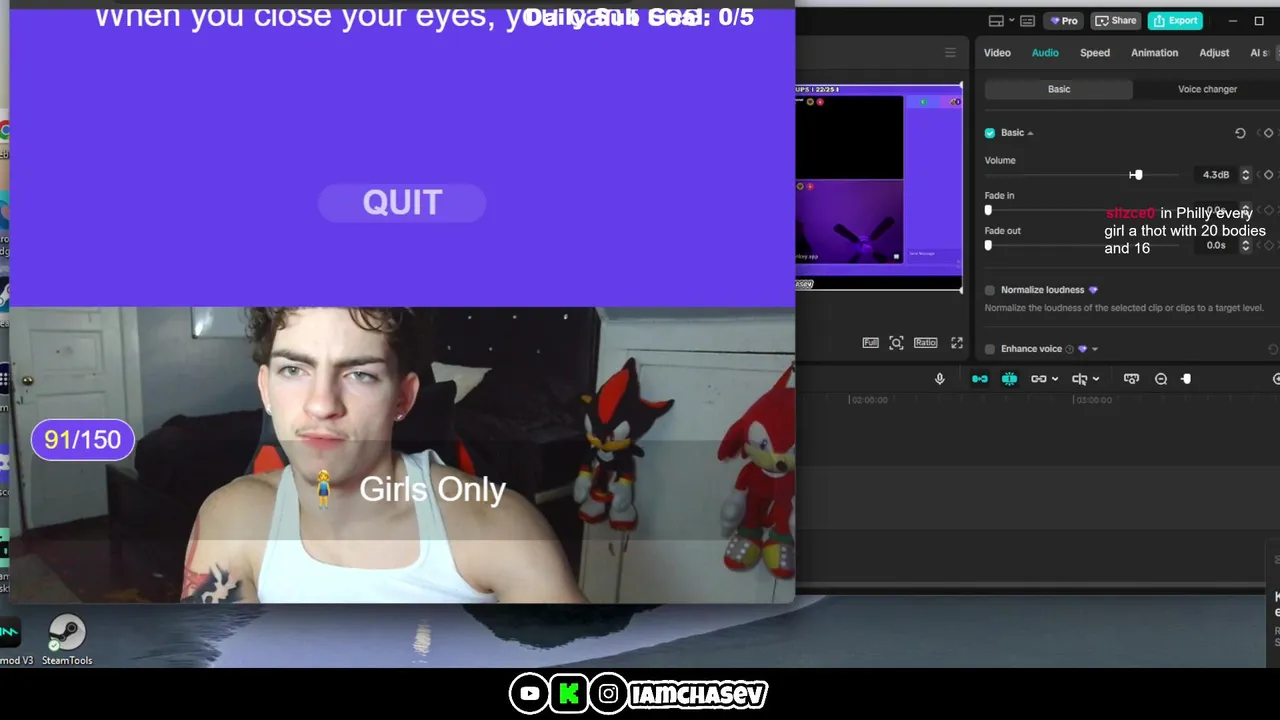Viewport: 1280px width, 720px height.
Task: Adjust the timeline zoom slider handle
Action: 1186,379
